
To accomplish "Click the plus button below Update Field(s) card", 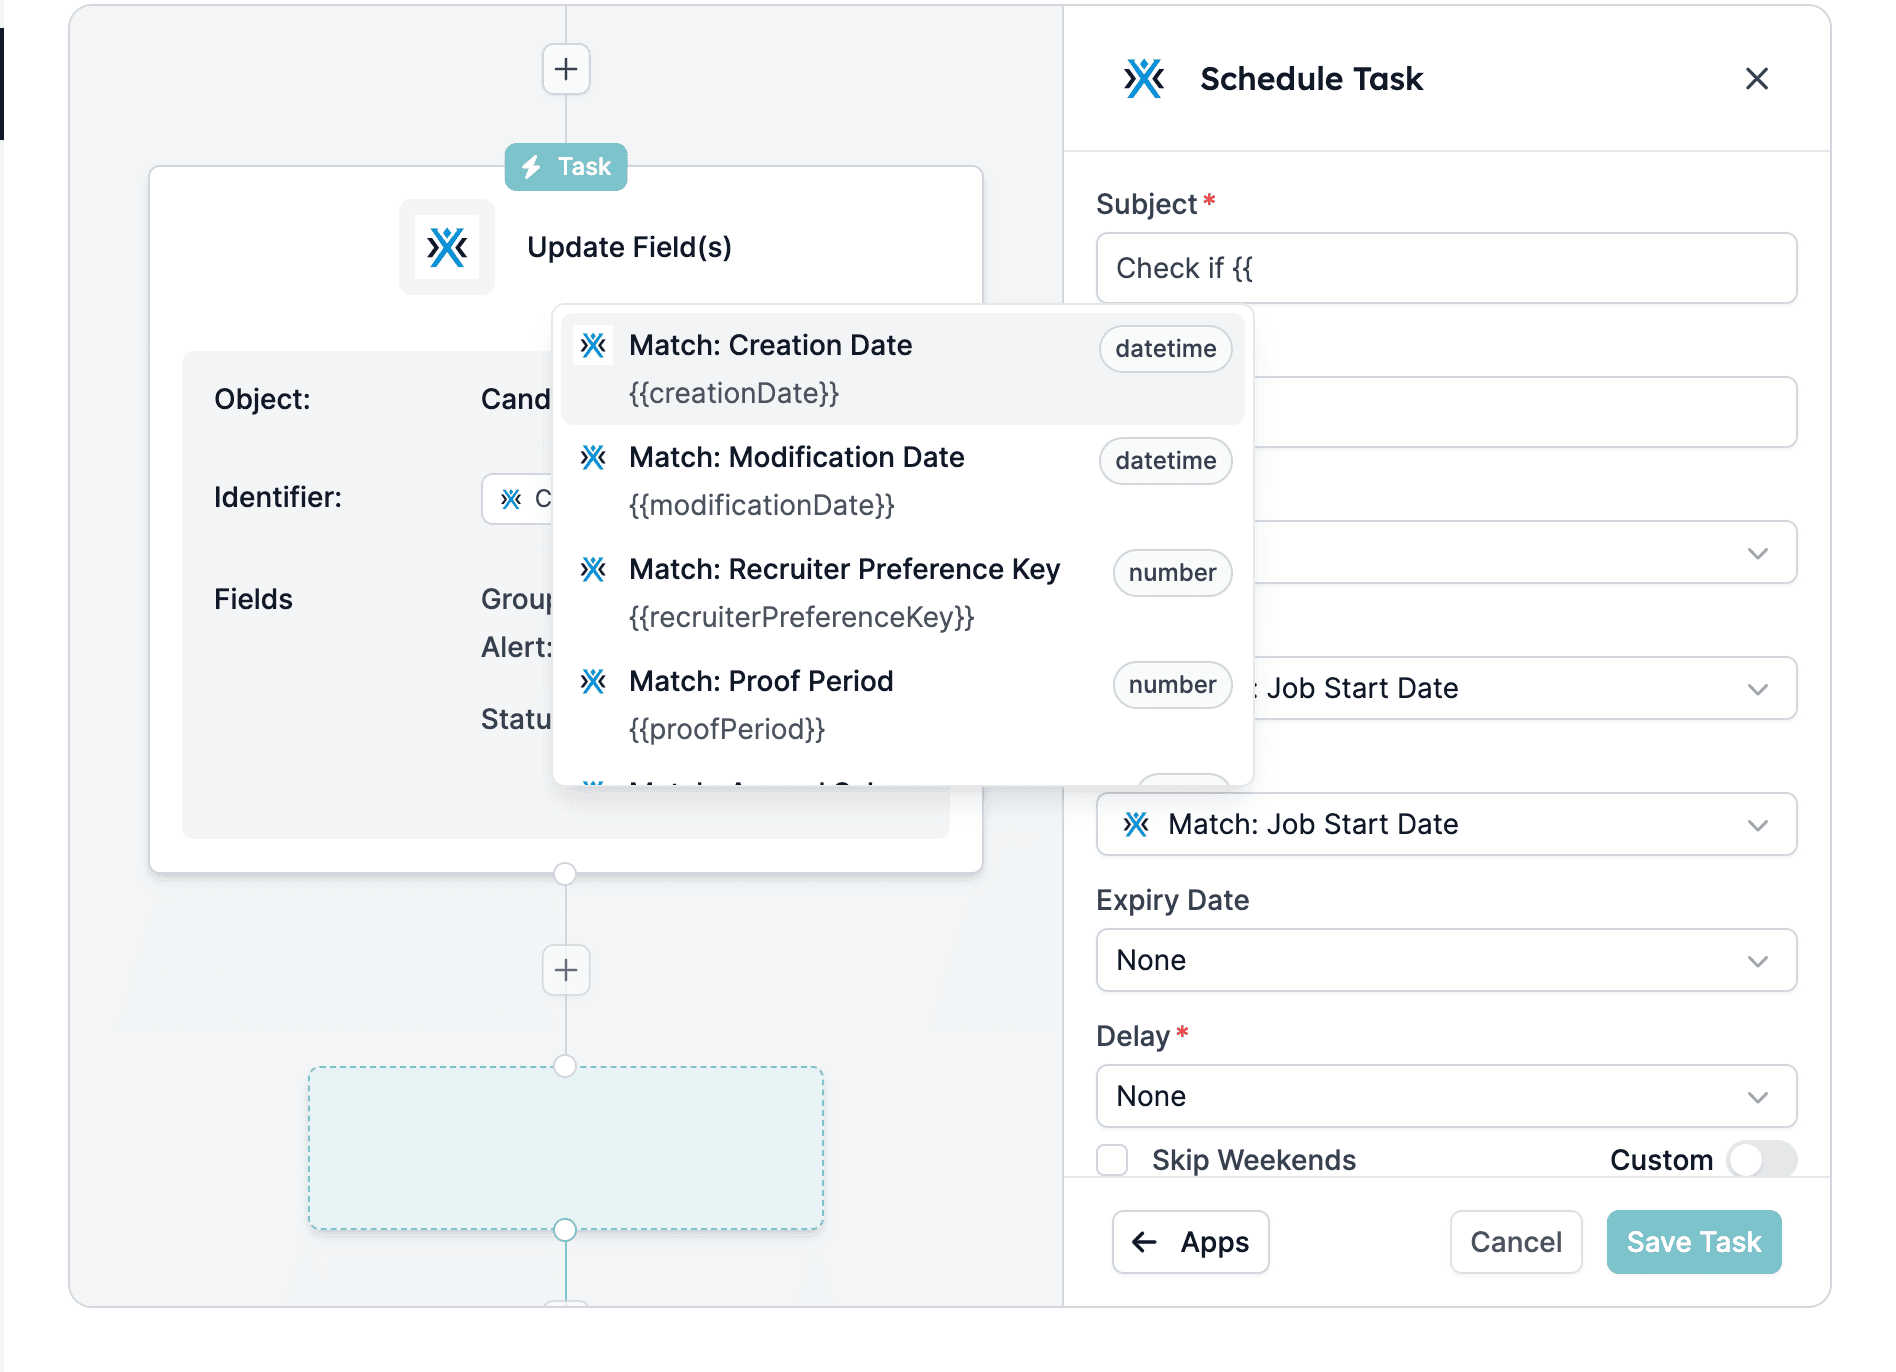I will 566,970.
